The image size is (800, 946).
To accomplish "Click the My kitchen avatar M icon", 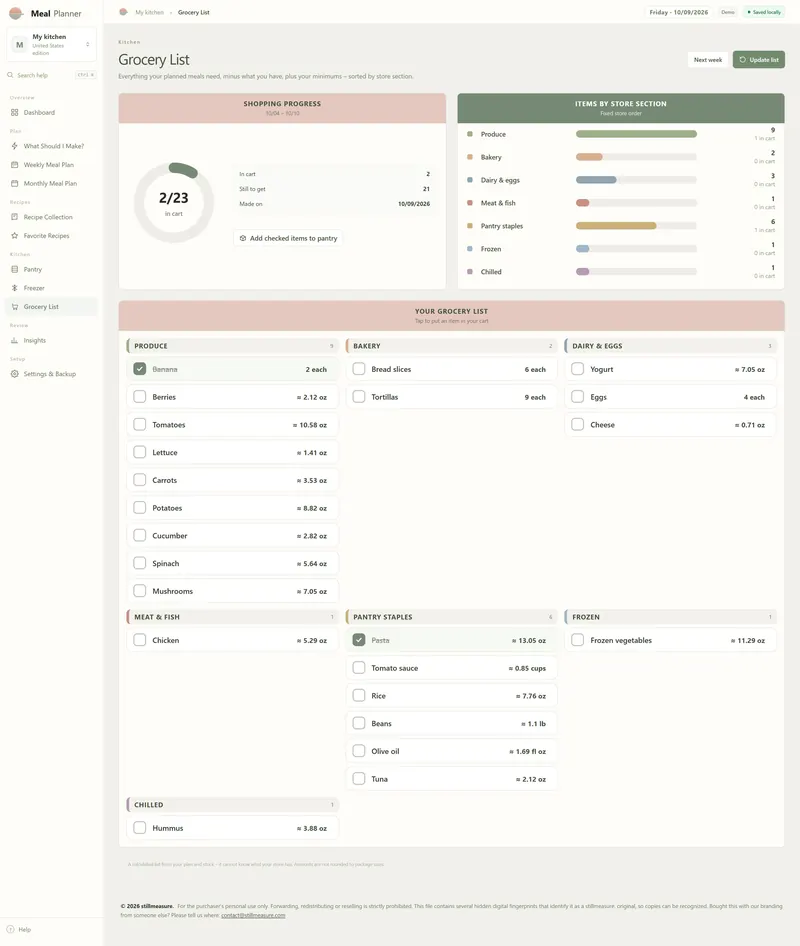I will [x=19, y=45].
